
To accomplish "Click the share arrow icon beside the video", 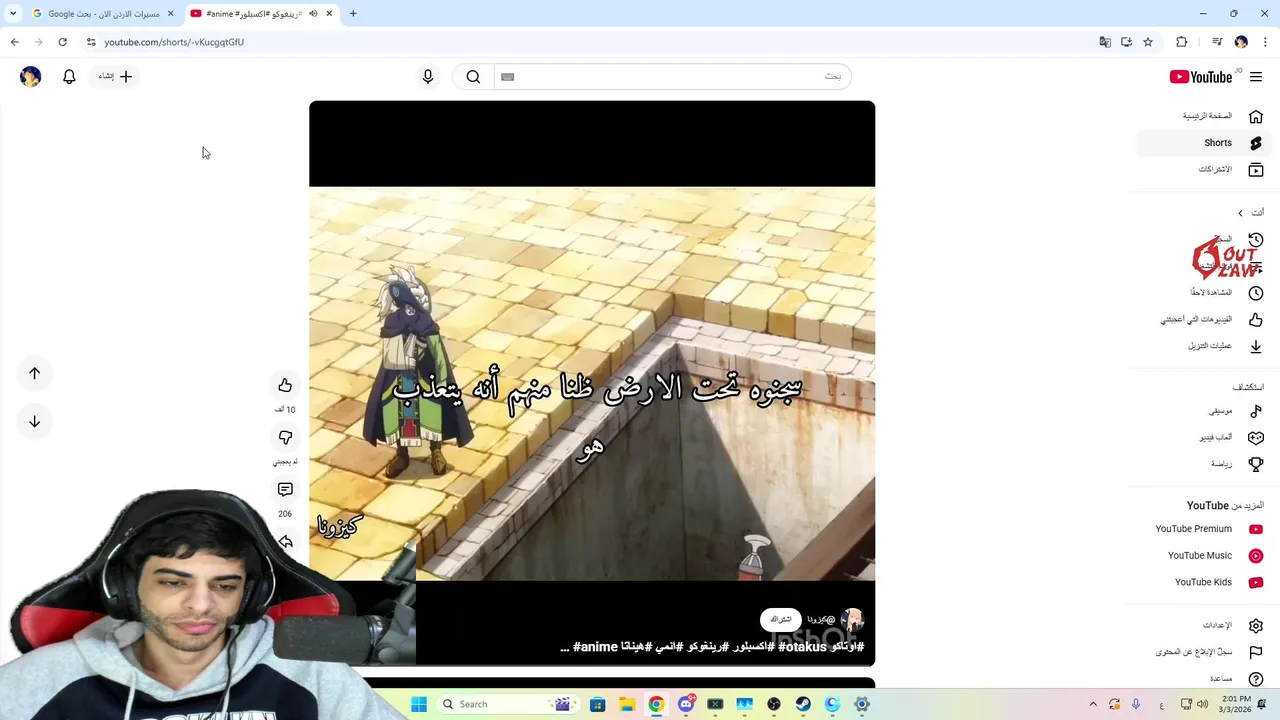I will pyautogui.click(x=285, y=541).
